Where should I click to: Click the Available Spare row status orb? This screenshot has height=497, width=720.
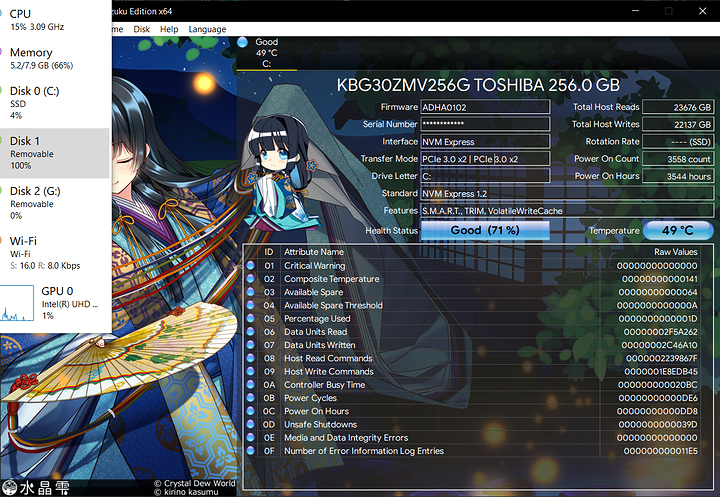click(x=250, y=292)
